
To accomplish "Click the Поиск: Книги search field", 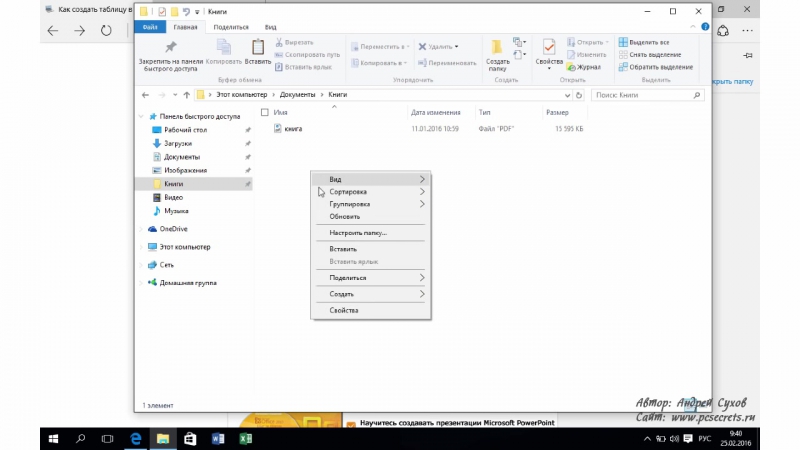I will 647,95.
